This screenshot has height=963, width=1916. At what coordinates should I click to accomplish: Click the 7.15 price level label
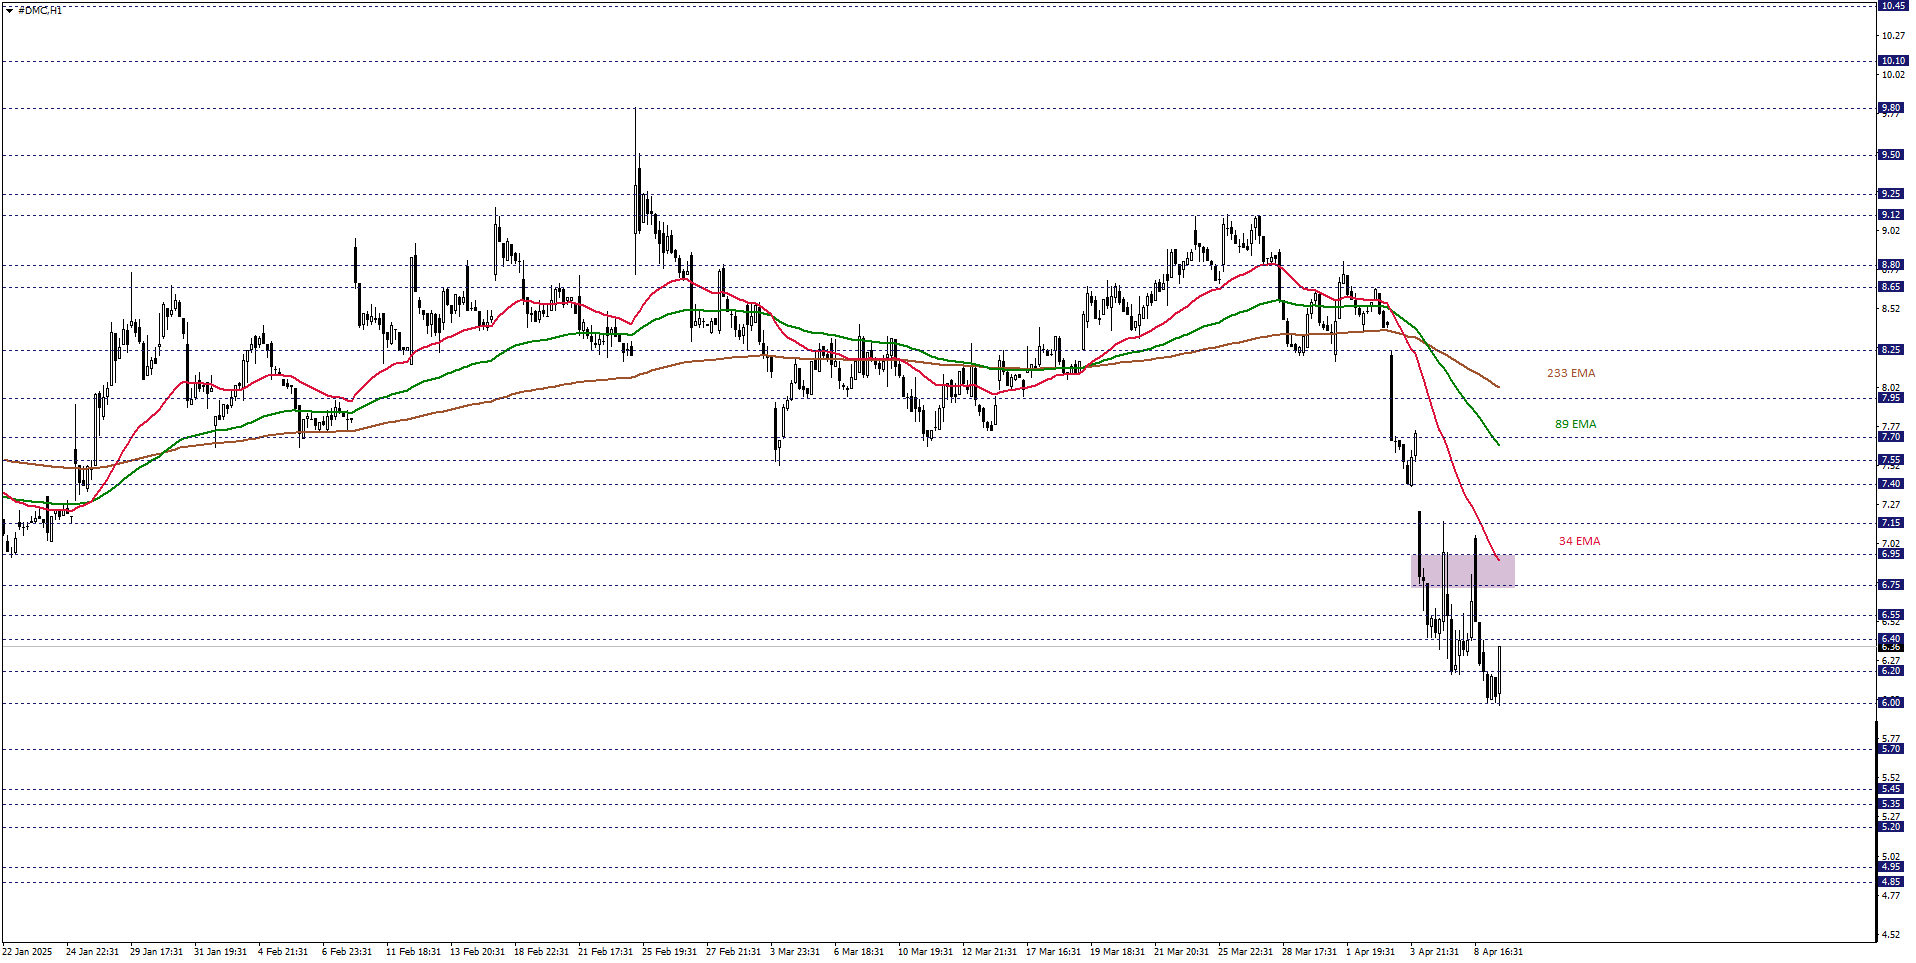(x=1890, y=523)
